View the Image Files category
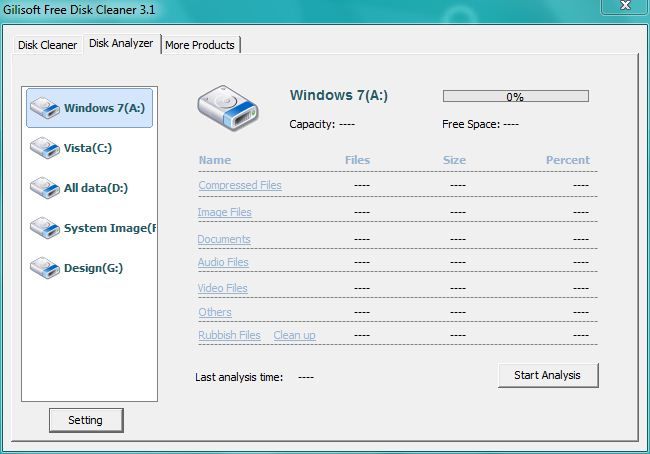Image resolution: width=650 pixels, height=454 pixels. [225, 212]
